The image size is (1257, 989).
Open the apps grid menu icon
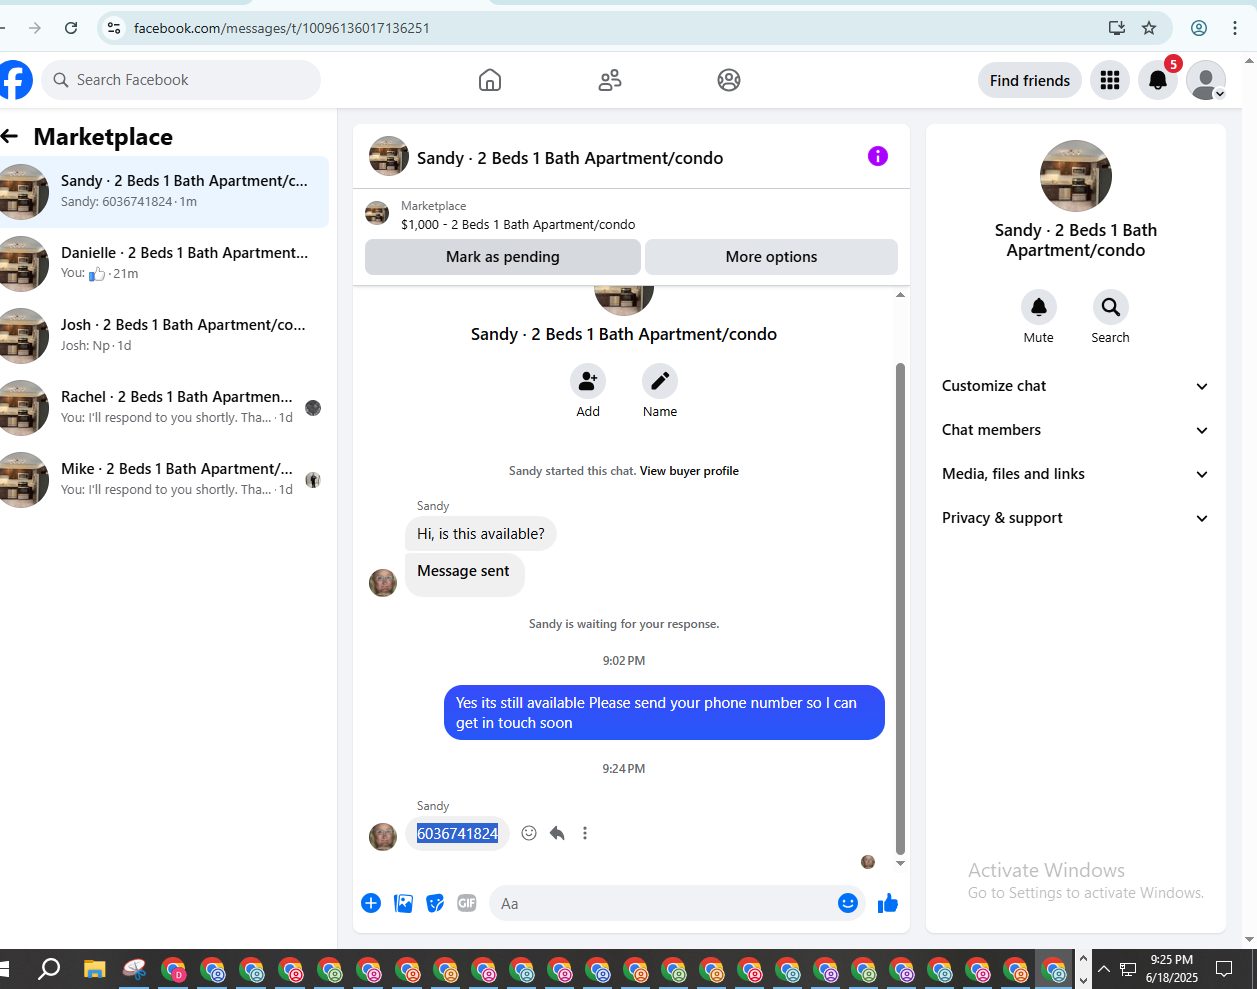pyautogui.click(x=1110, y=81)
